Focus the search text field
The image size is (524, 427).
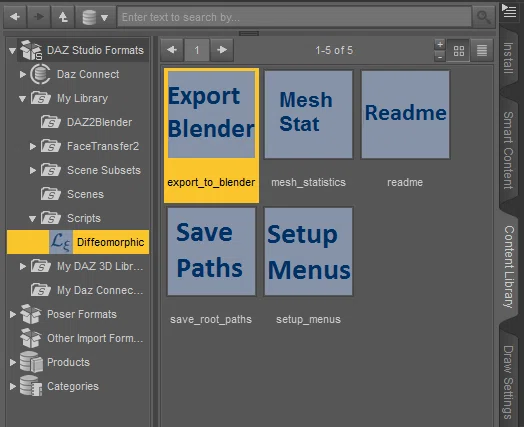coord(294,17)
